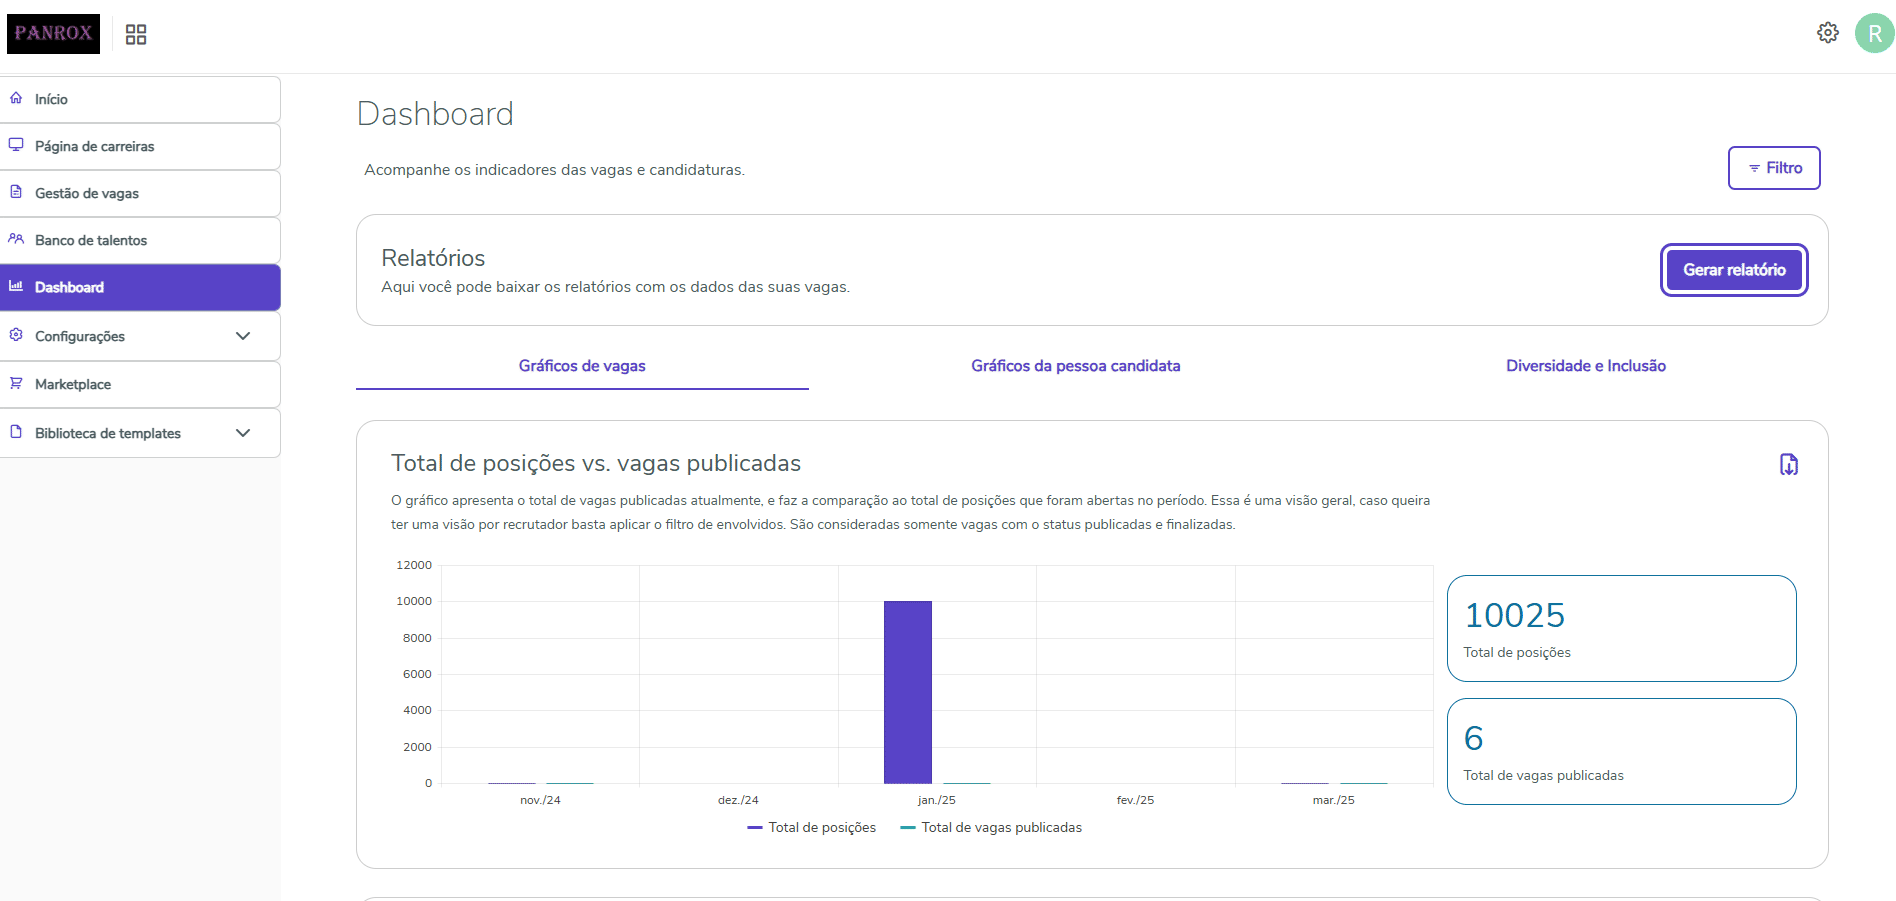This screenshot has width=1896, height=901.
Task: Click the Gestão de vagas document icon
Action: [x=16, y=192]
